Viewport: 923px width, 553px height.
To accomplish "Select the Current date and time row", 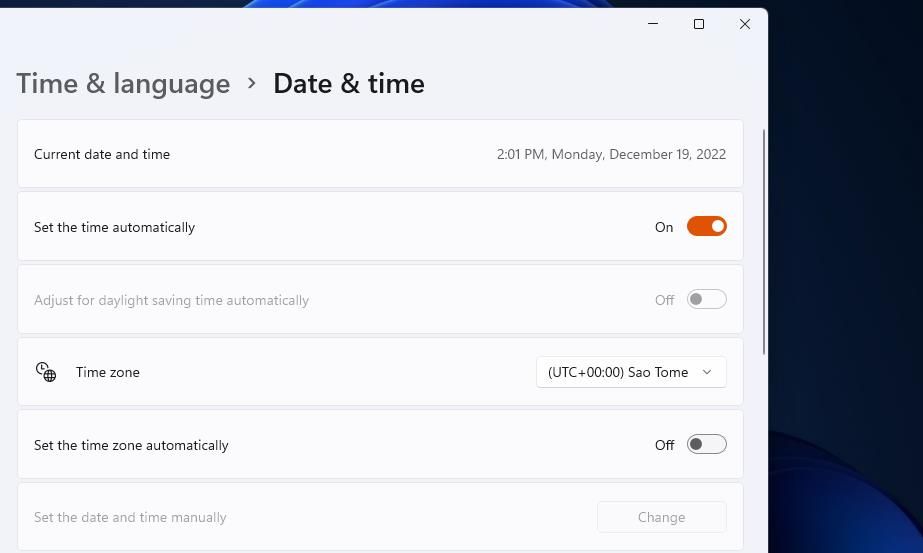I will click(x=380, y=154).
